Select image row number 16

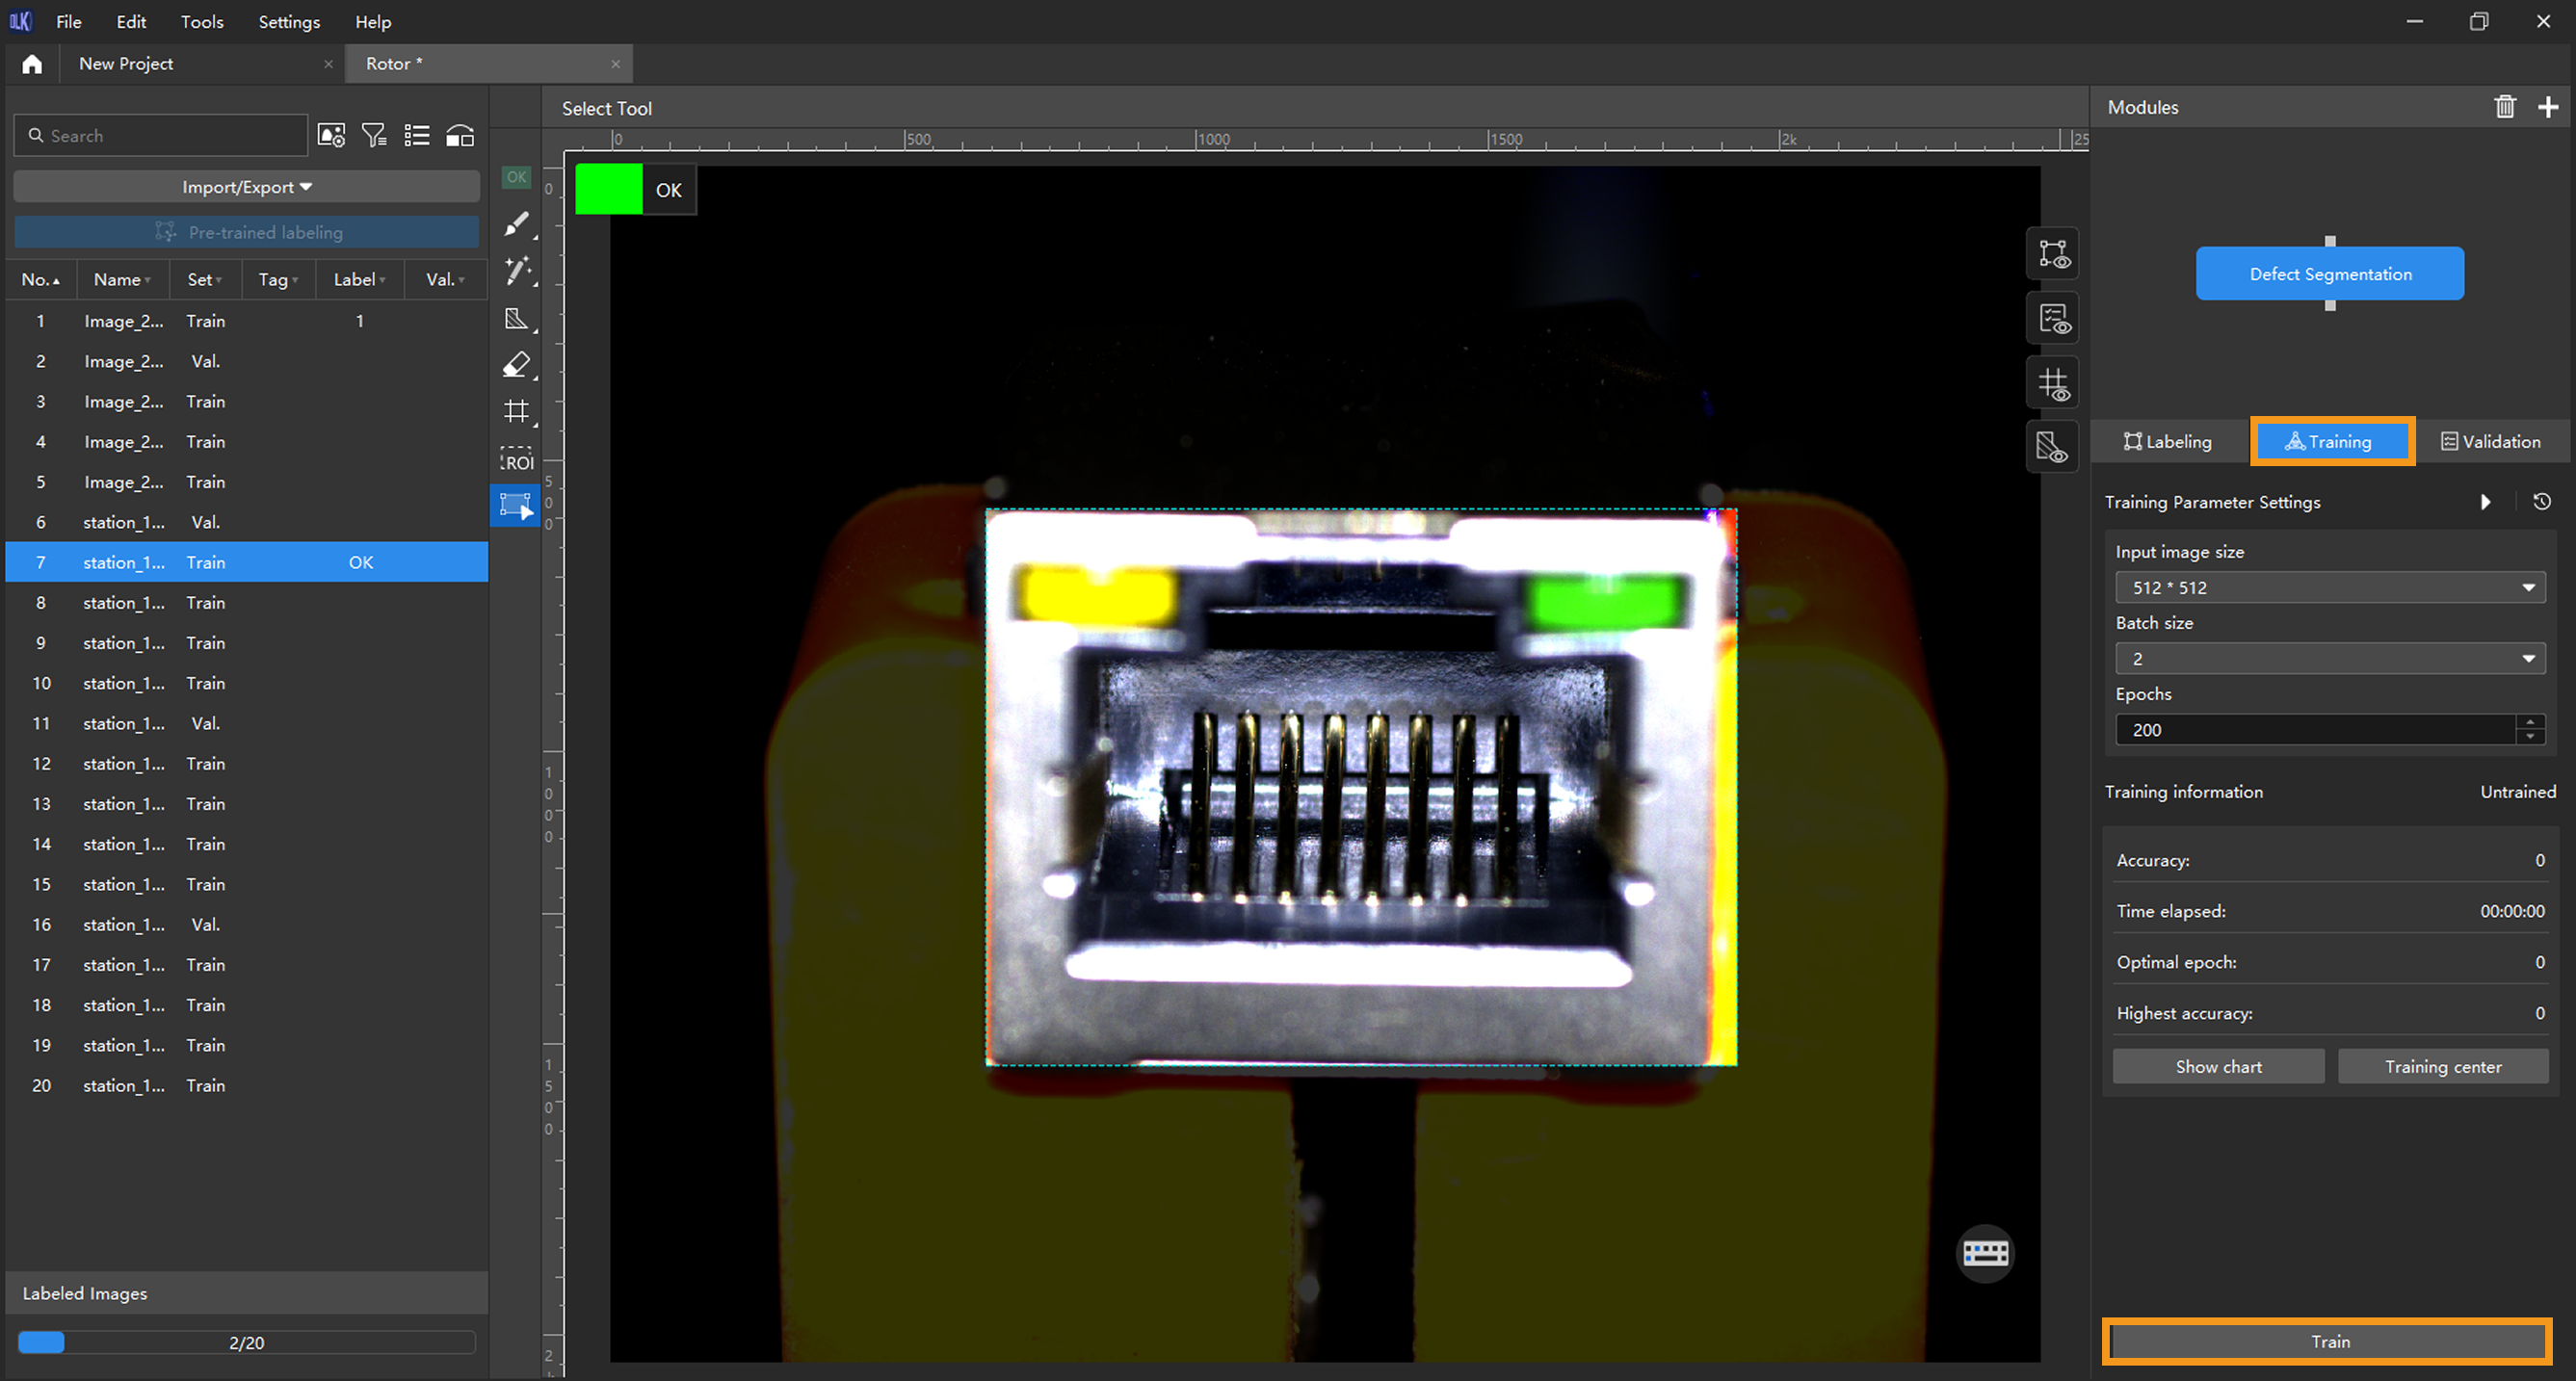[246, 924]
